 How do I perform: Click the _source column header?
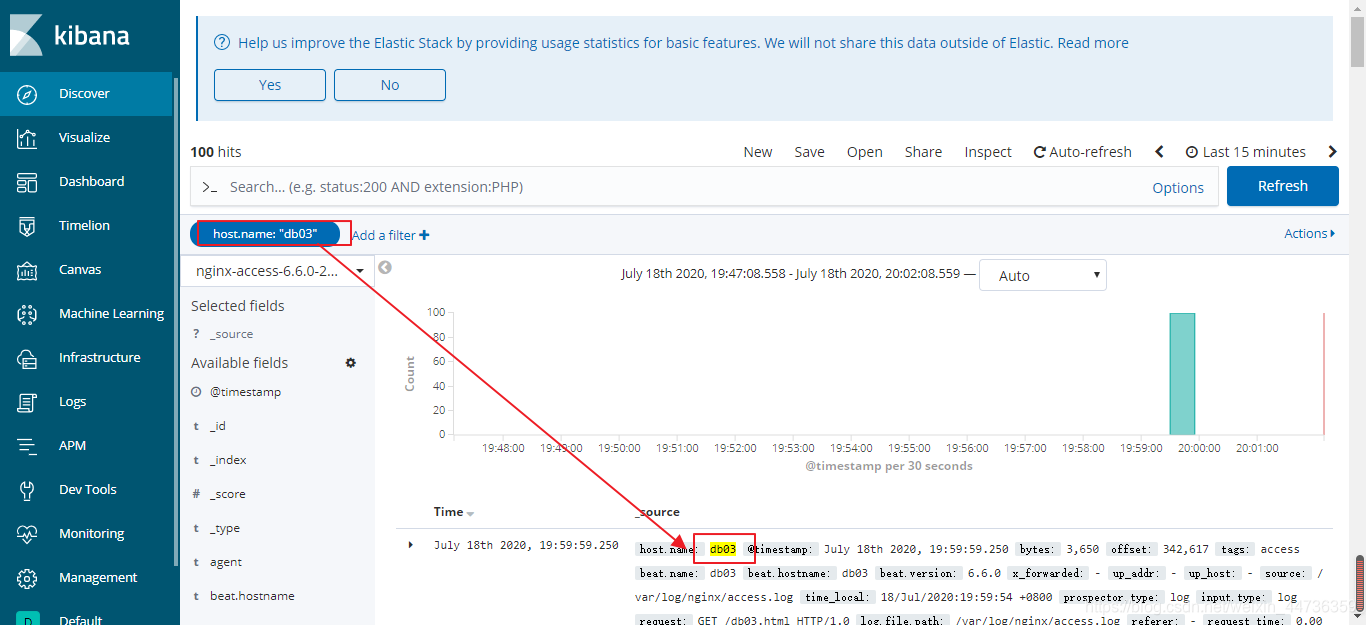point(658,512)
